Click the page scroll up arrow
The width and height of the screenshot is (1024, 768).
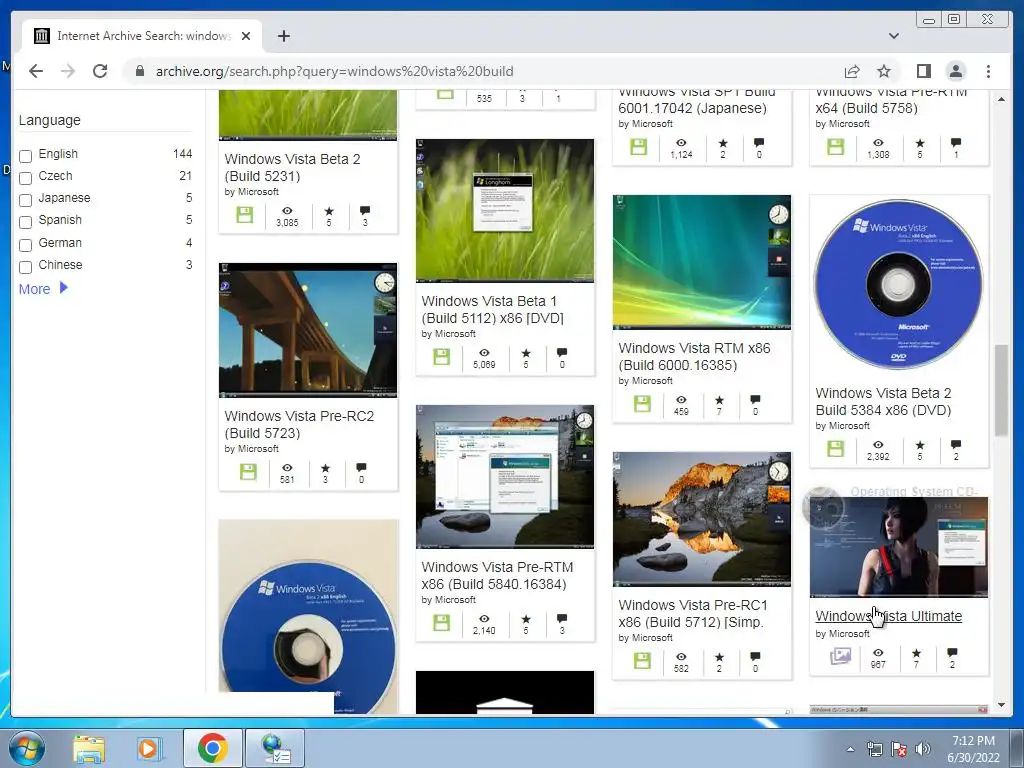[1001, 99]
